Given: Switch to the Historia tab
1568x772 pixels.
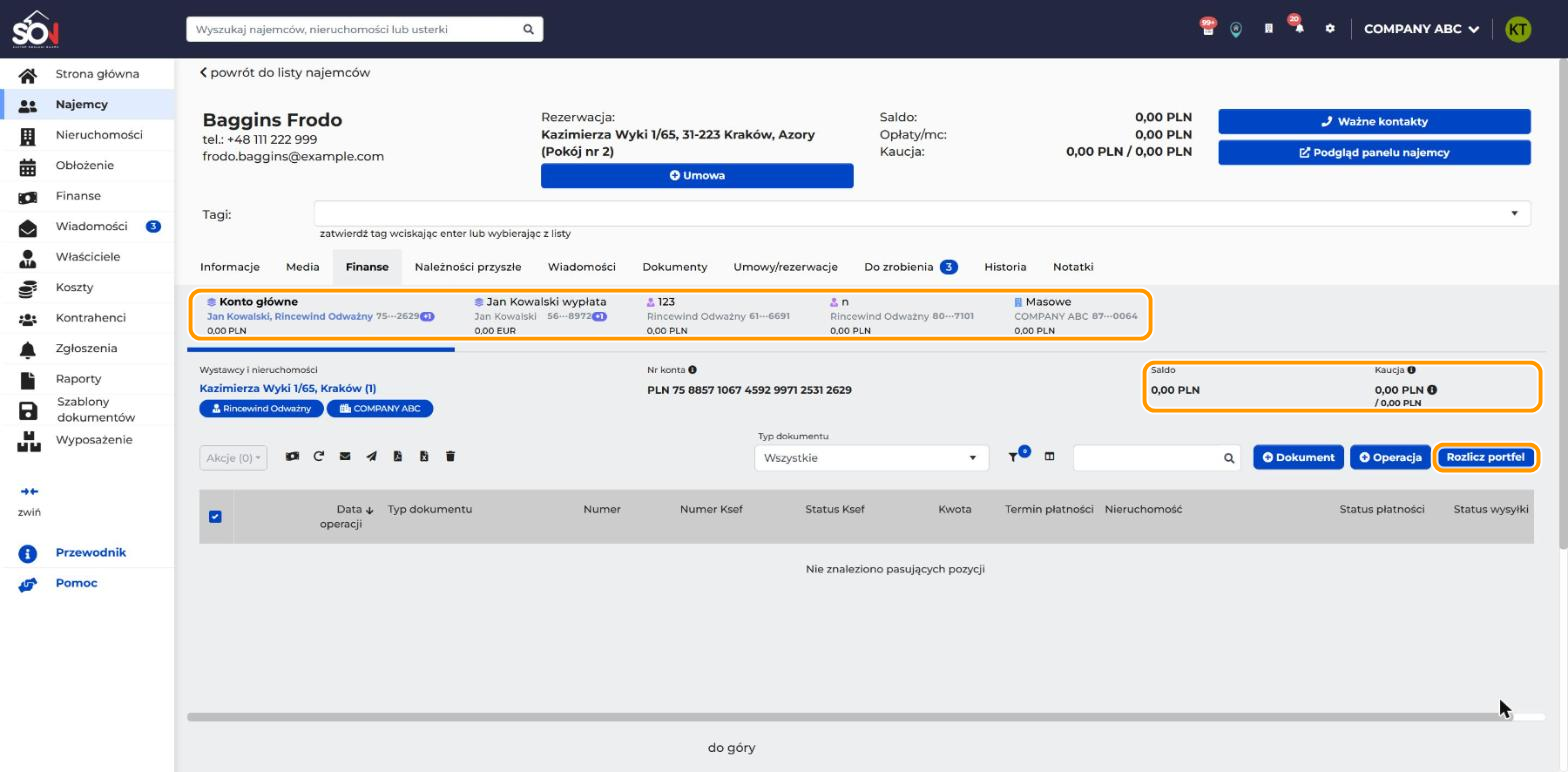Looking at the screenshot, I should tap(1005, 267).
